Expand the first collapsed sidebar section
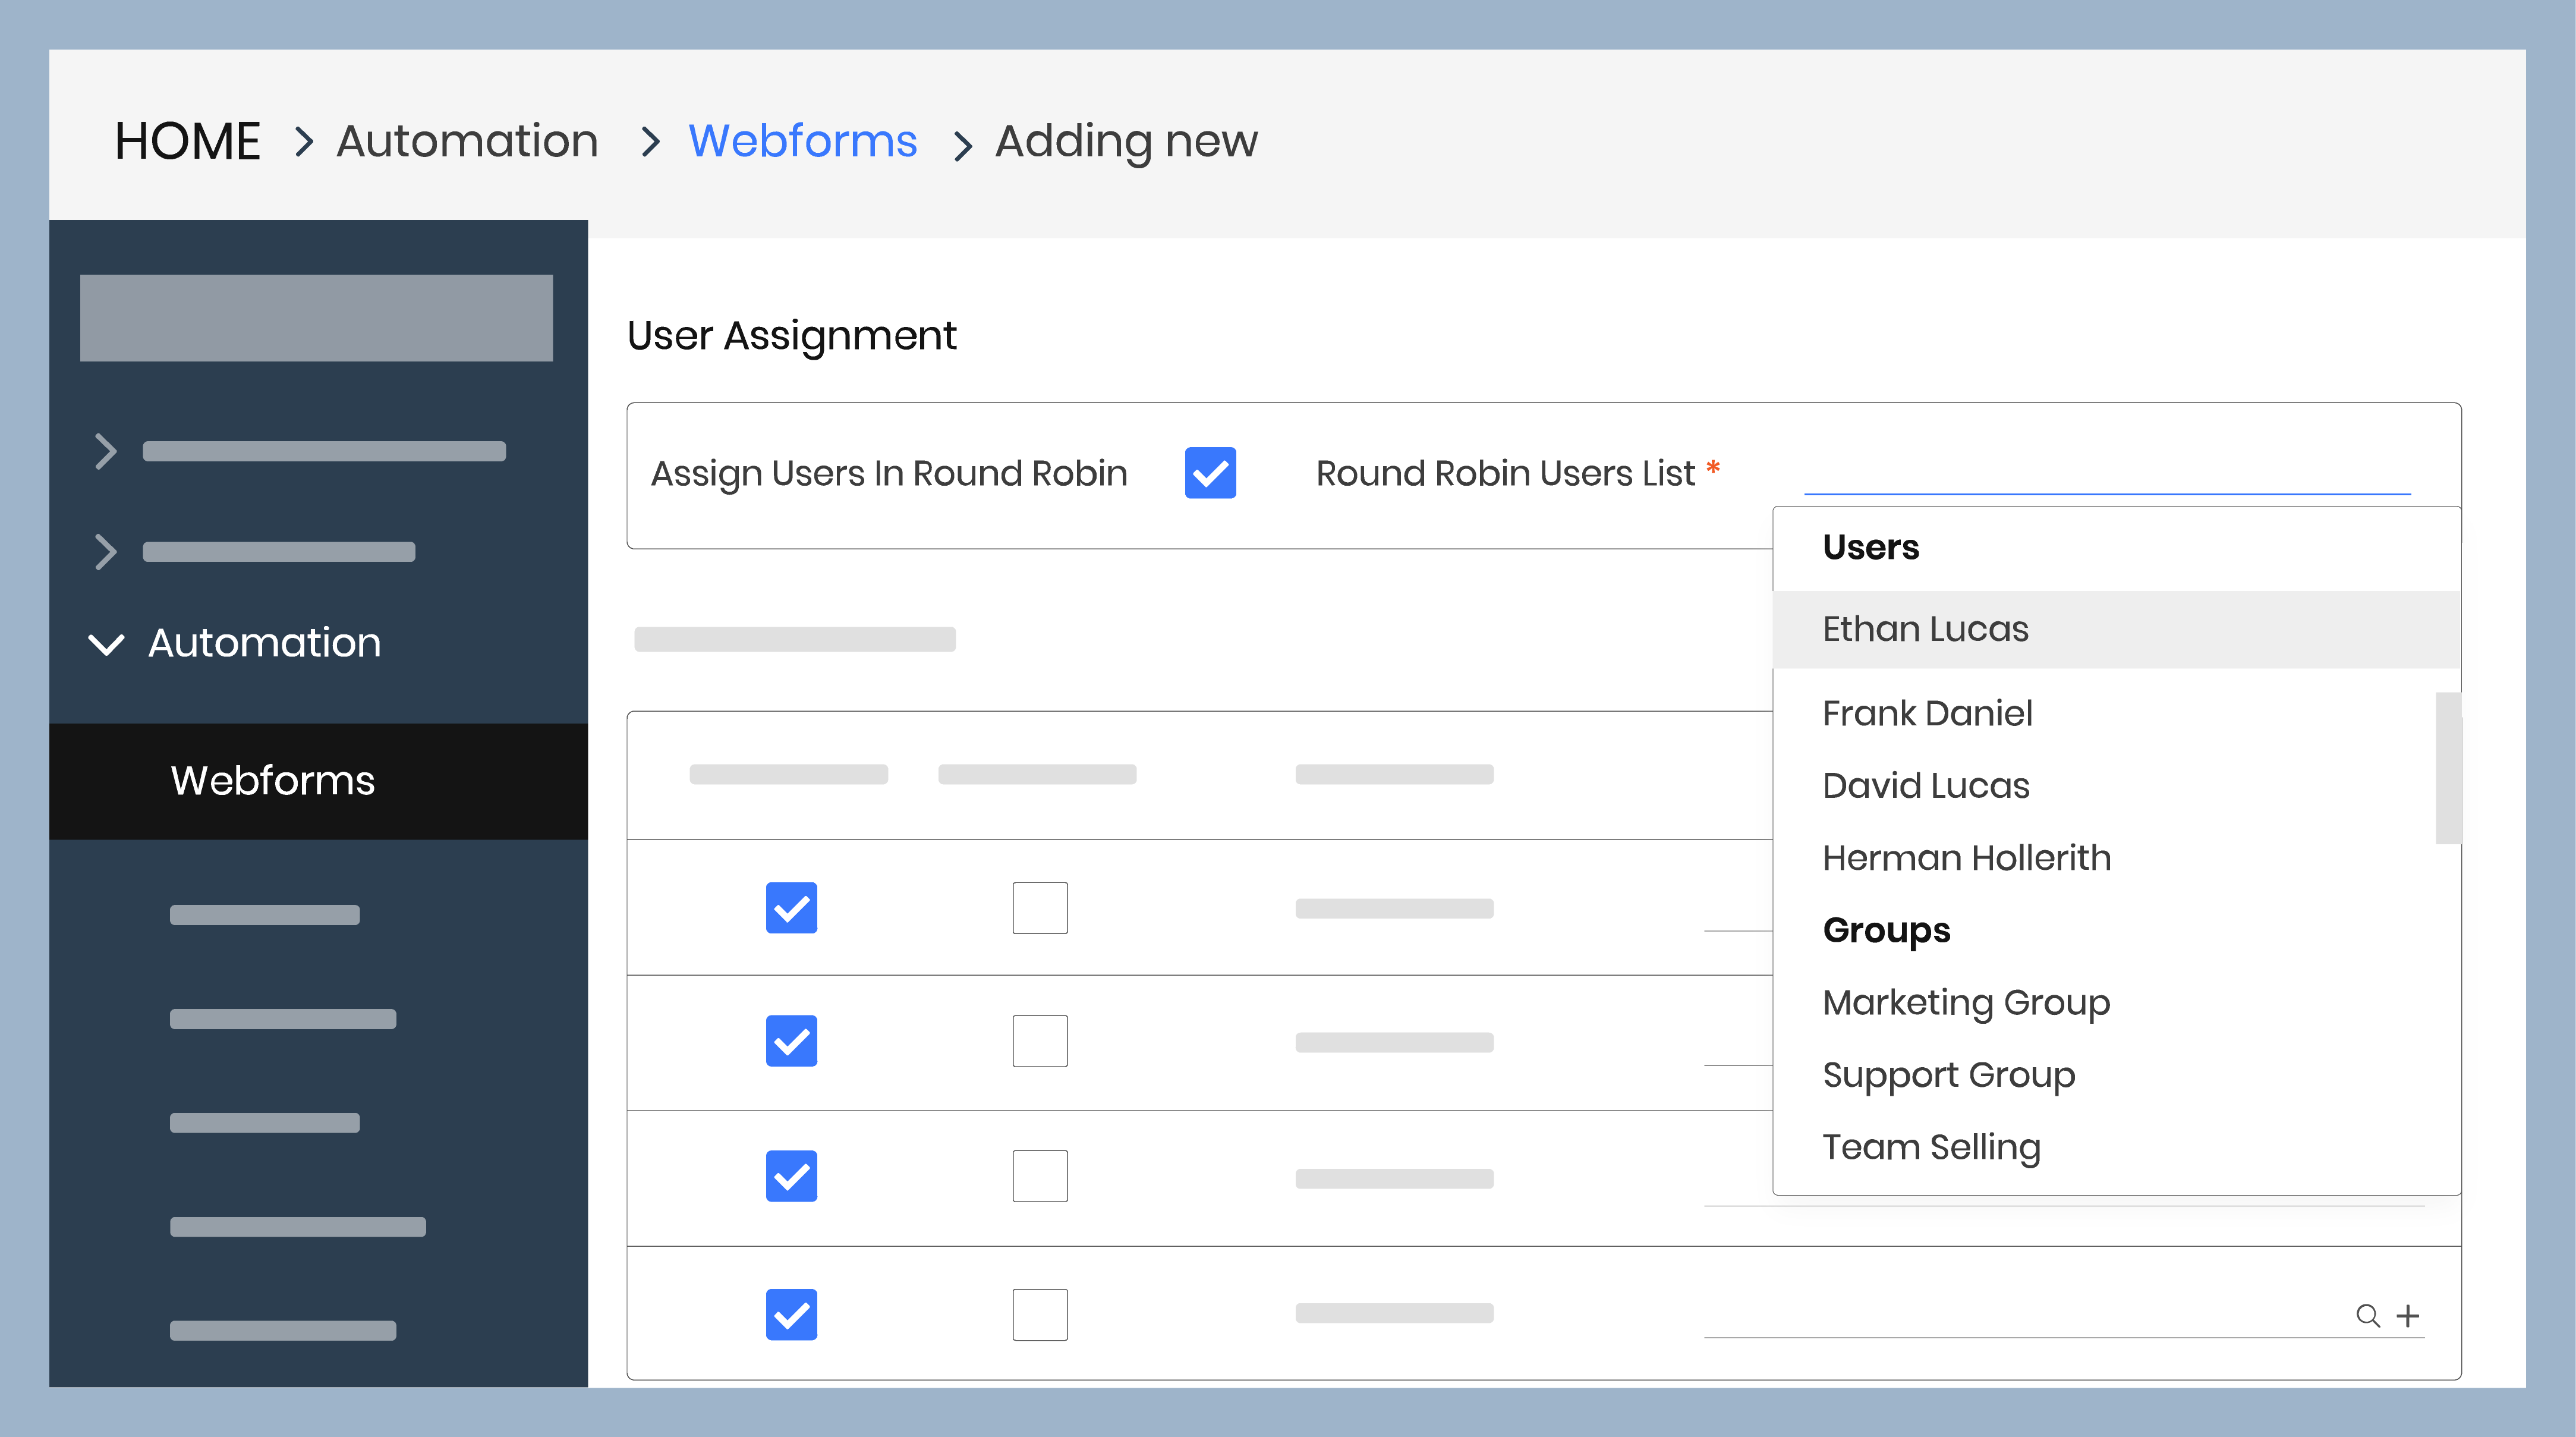Image resolution: width=2576 pixels, height=1437 pixels. pyautogui.click(x=106, y=451)
